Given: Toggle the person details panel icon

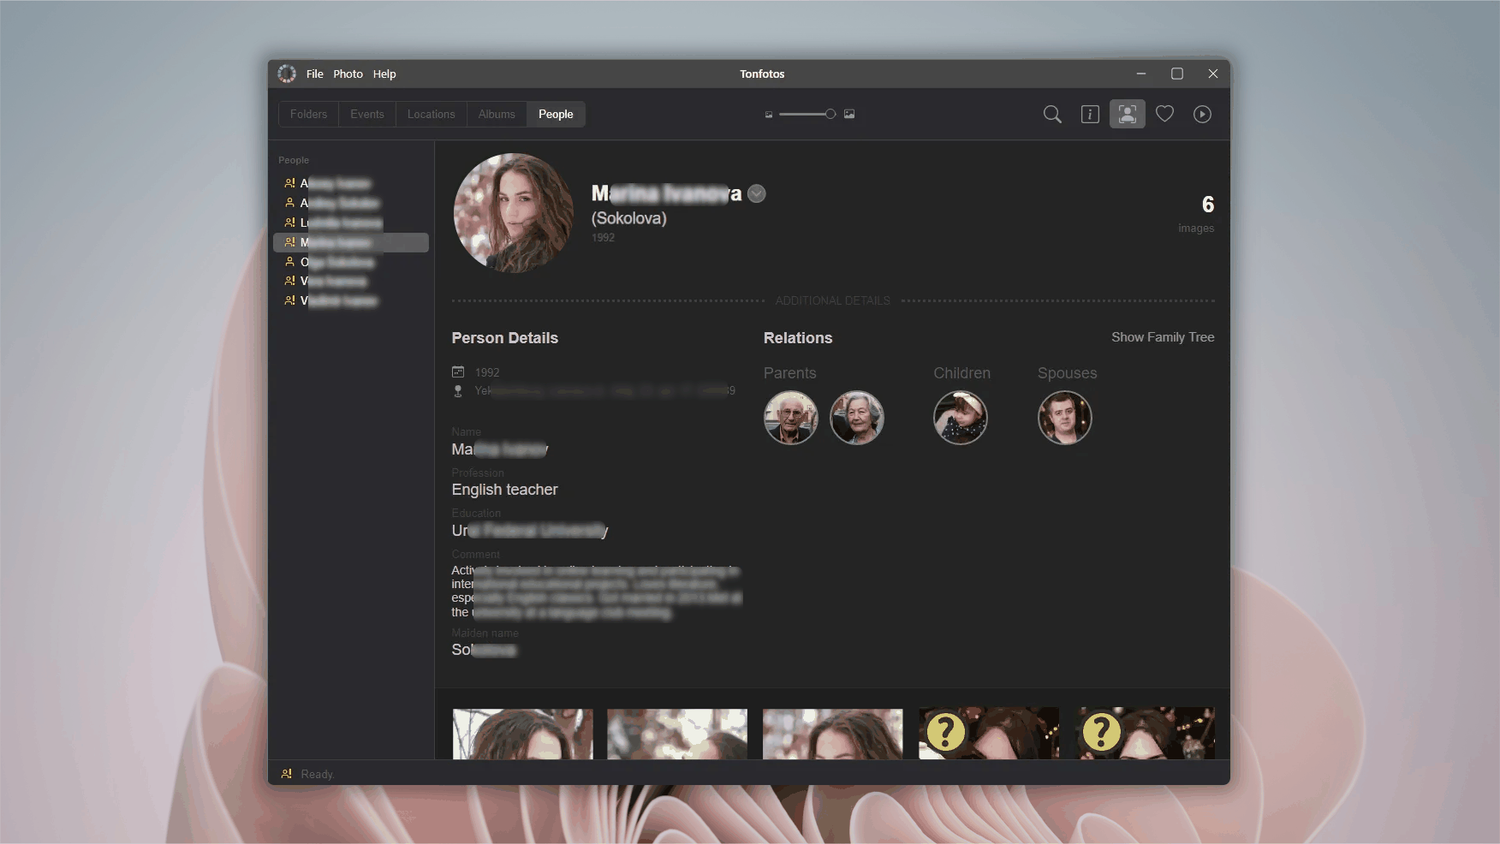Looking at the screenshot, I should (1127, 114).
